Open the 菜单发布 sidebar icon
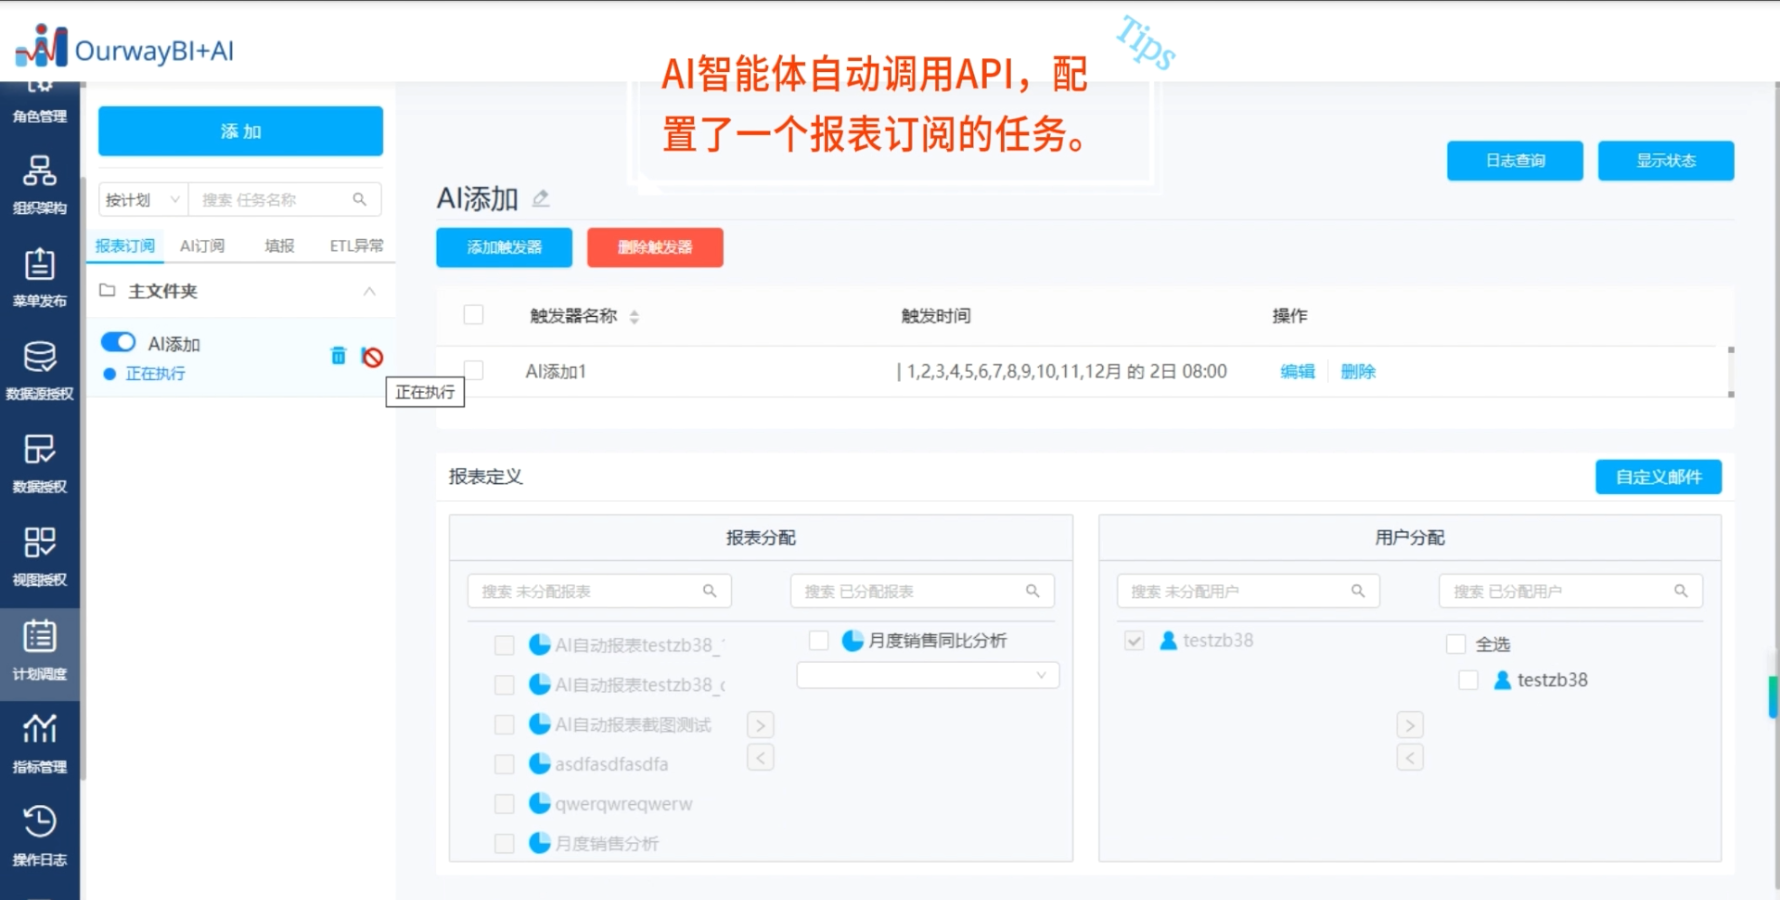The image size is (1780, 900). 39,276
